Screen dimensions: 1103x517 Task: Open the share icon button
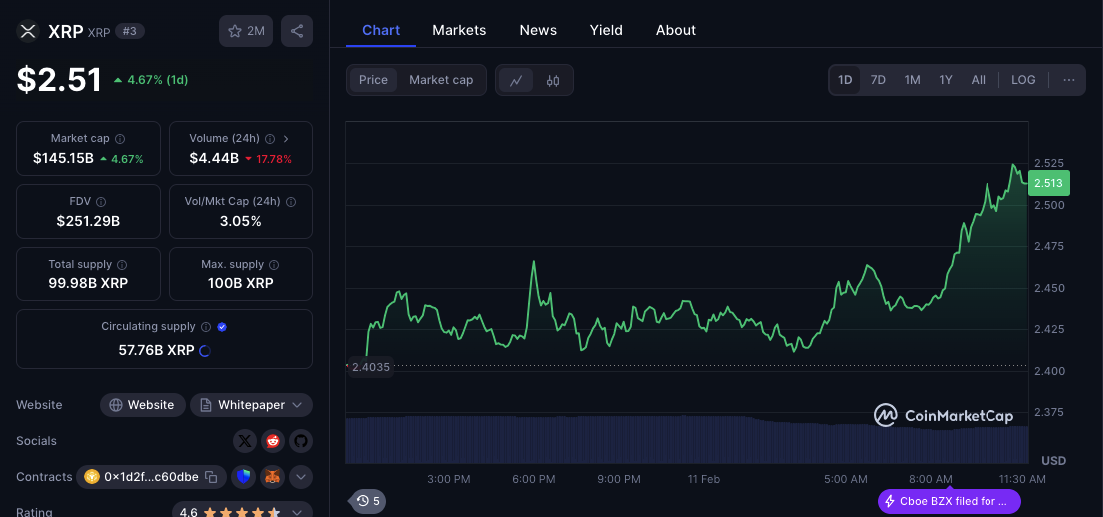[x=297, y=31]
